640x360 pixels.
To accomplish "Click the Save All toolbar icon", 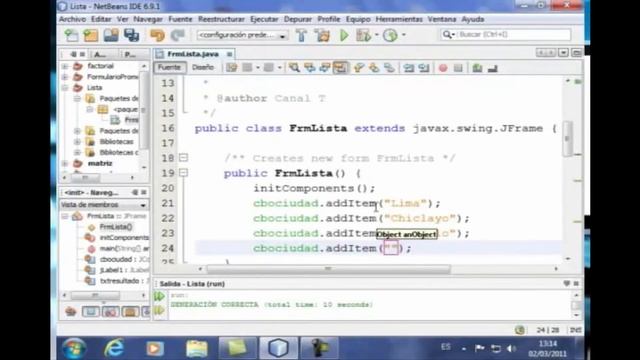I will coord(131,36).
